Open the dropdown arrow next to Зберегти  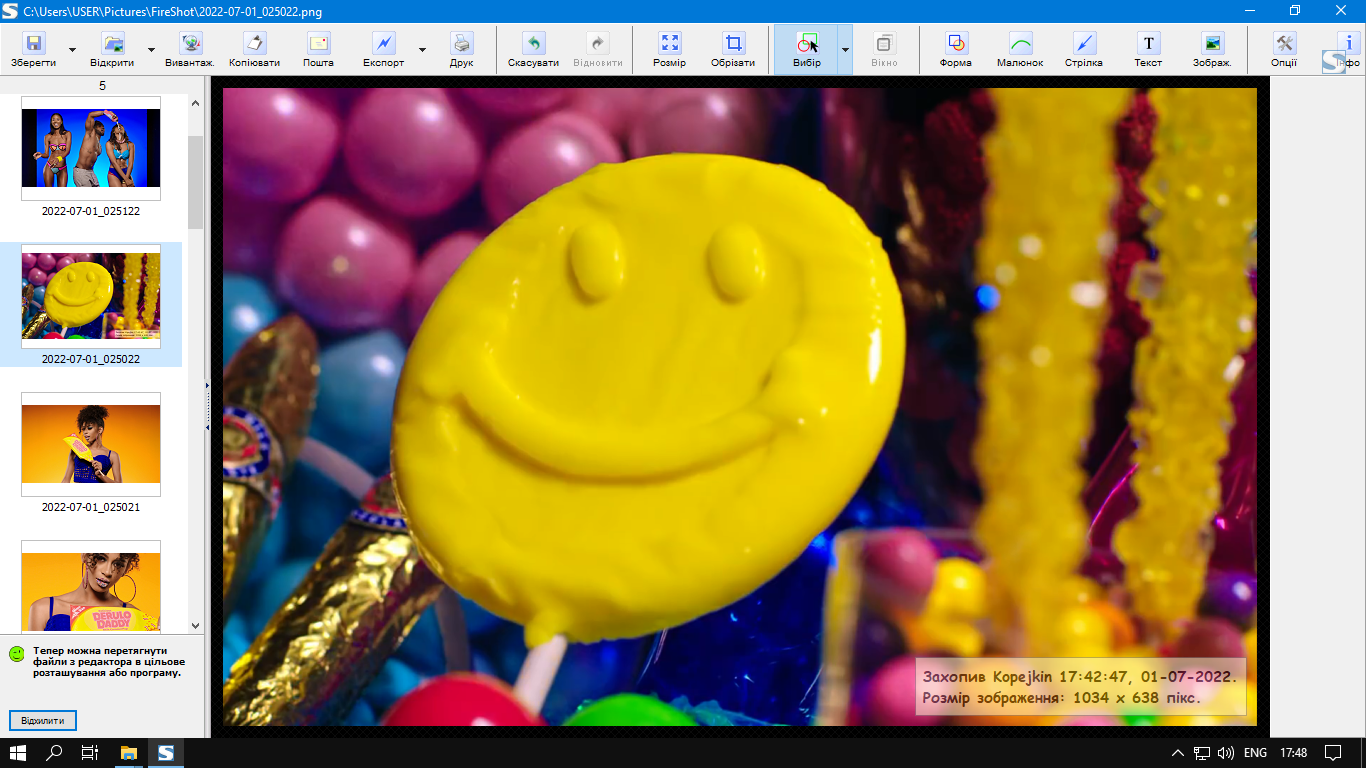[72, 49]
